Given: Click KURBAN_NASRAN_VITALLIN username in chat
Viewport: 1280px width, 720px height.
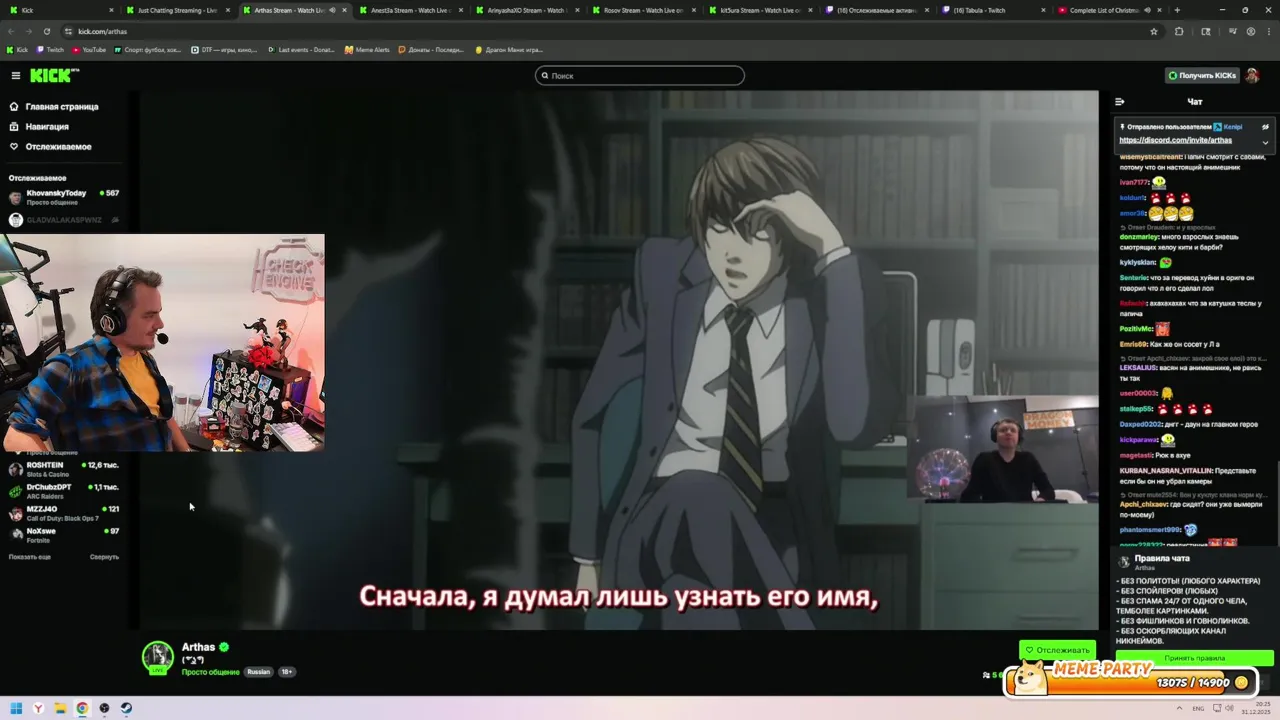Looking at the screenshot, I should point(1166,470).
